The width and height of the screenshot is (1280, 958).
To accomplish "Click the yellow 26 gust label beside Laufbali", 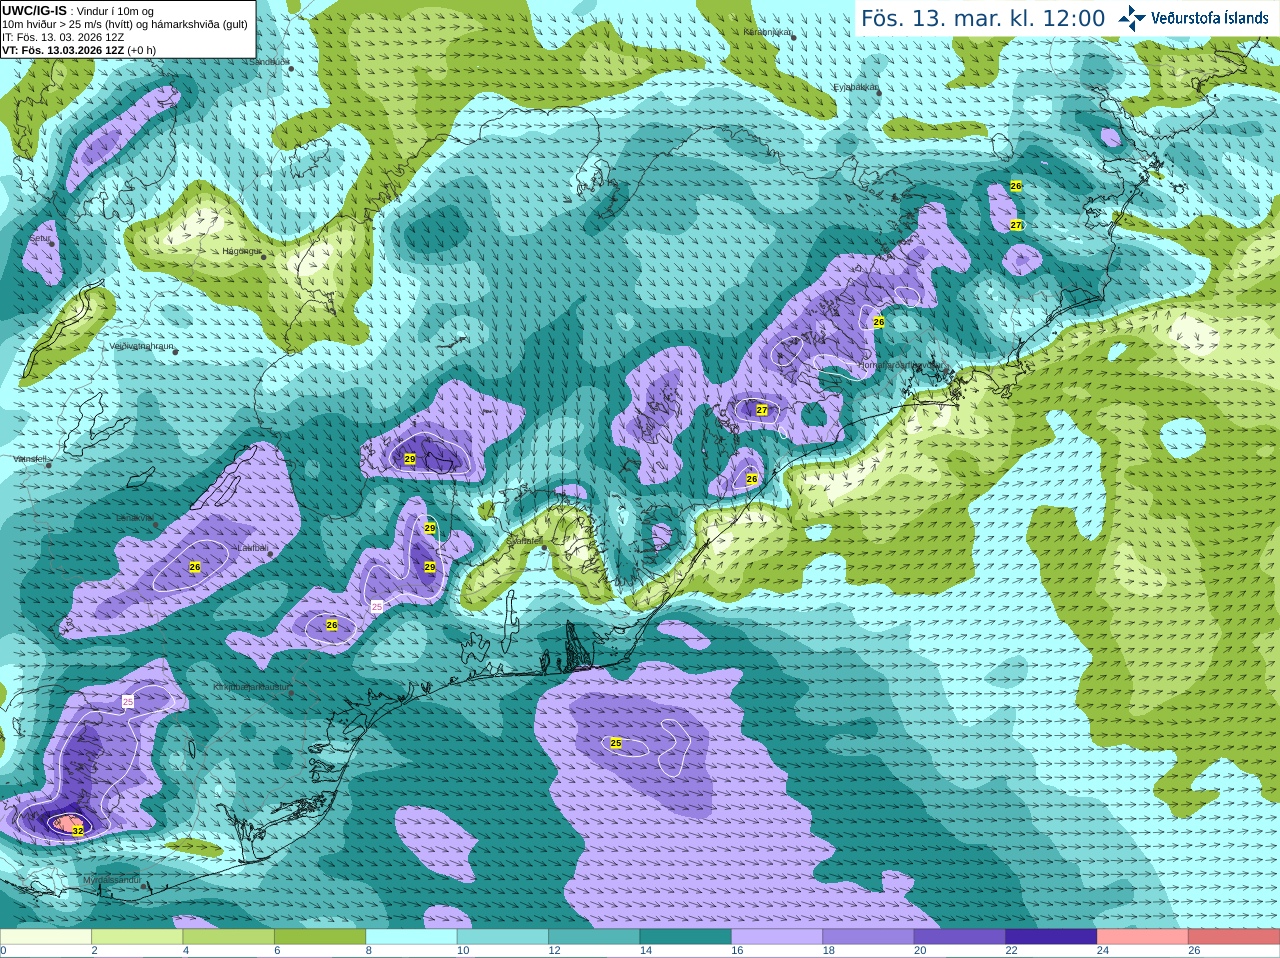I will (x=195, y=567).
